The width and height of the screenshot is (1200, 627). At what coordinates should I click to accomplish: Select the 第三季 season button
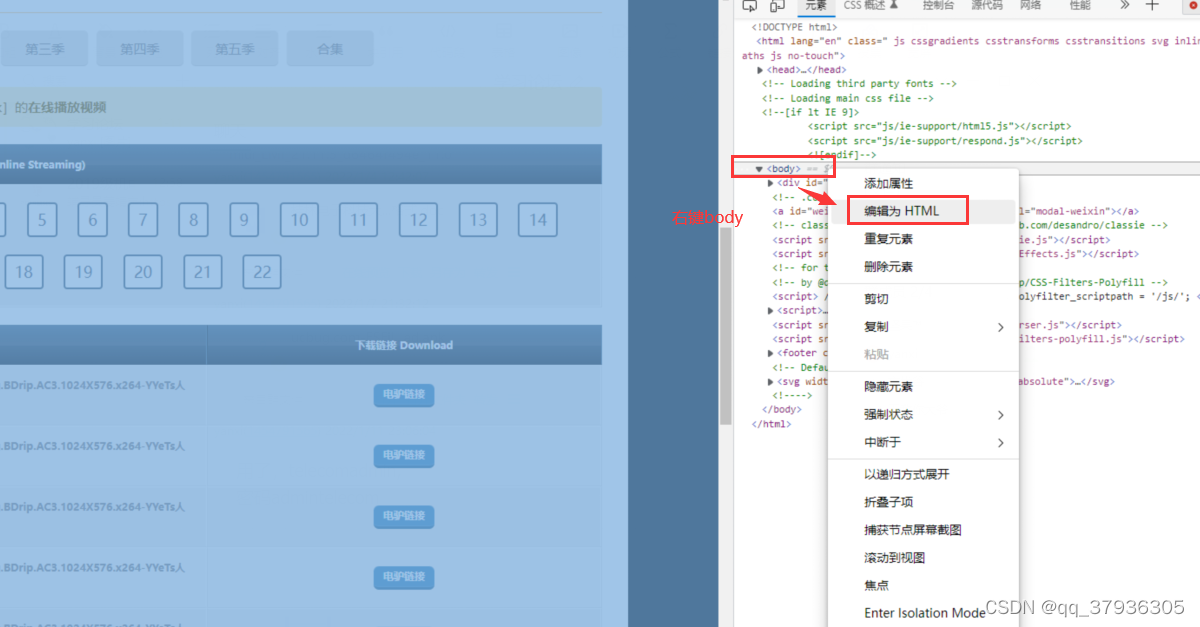click(44, 48)
